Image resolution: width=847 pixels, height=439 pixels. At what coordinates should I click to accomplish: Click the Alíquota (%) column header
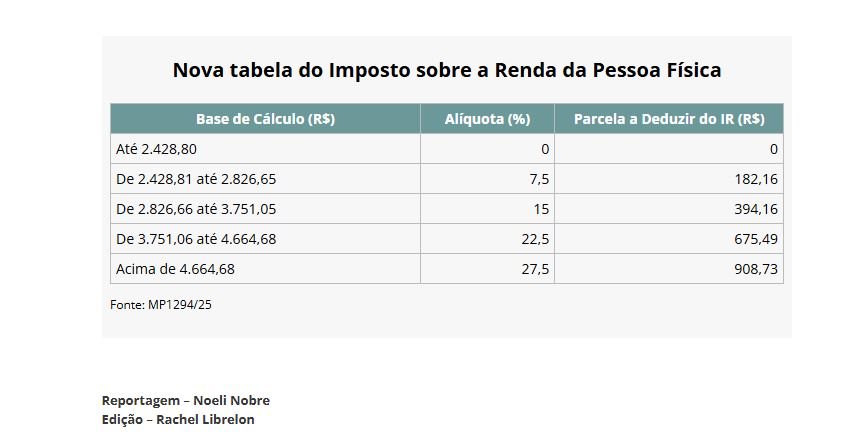tap(487, 119)
